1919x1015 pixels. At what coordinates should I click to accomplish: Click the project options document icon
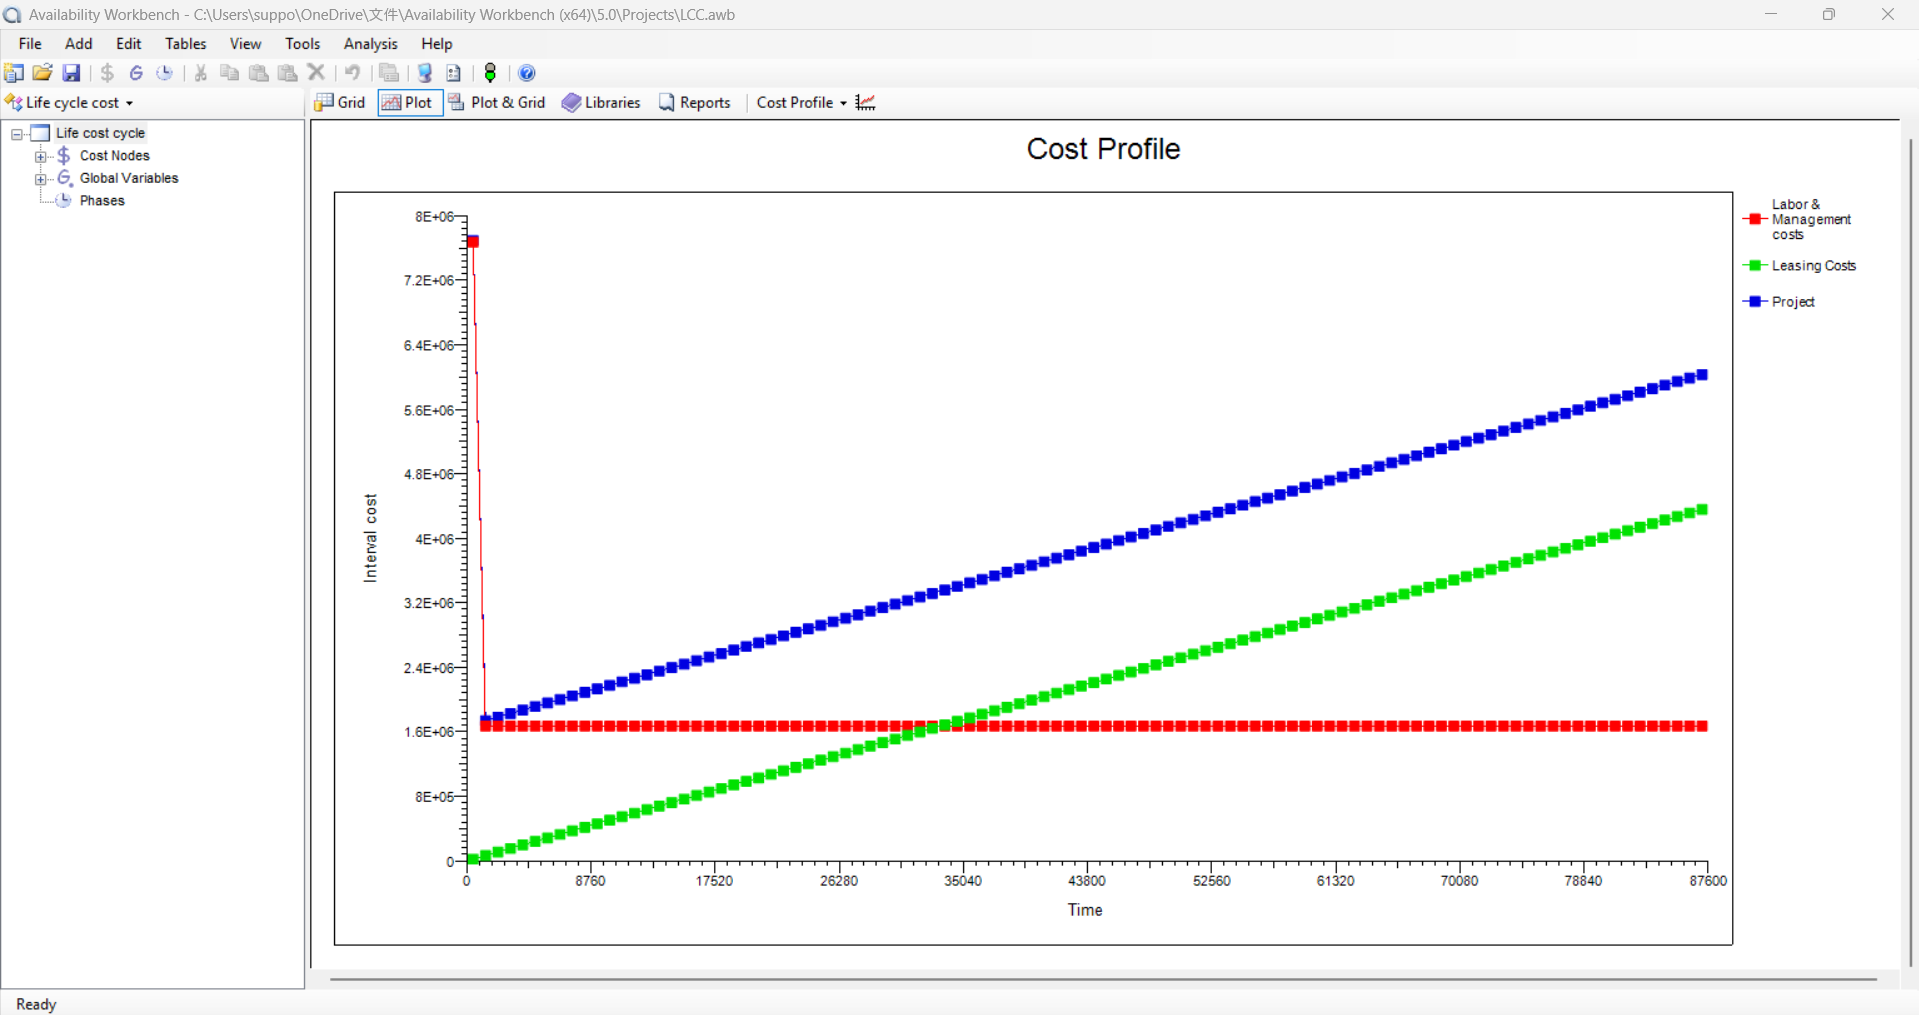453,73
